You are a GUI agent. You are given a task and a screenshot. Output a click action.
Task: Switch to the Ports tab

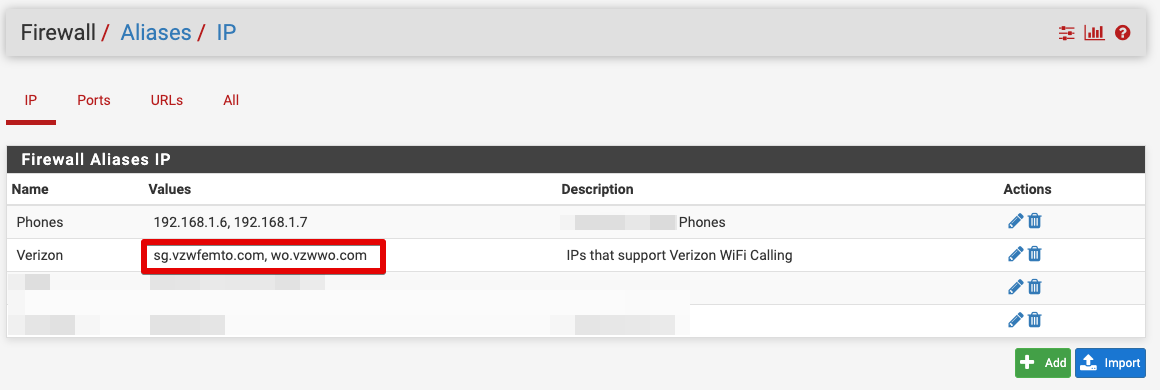[94, 100]
